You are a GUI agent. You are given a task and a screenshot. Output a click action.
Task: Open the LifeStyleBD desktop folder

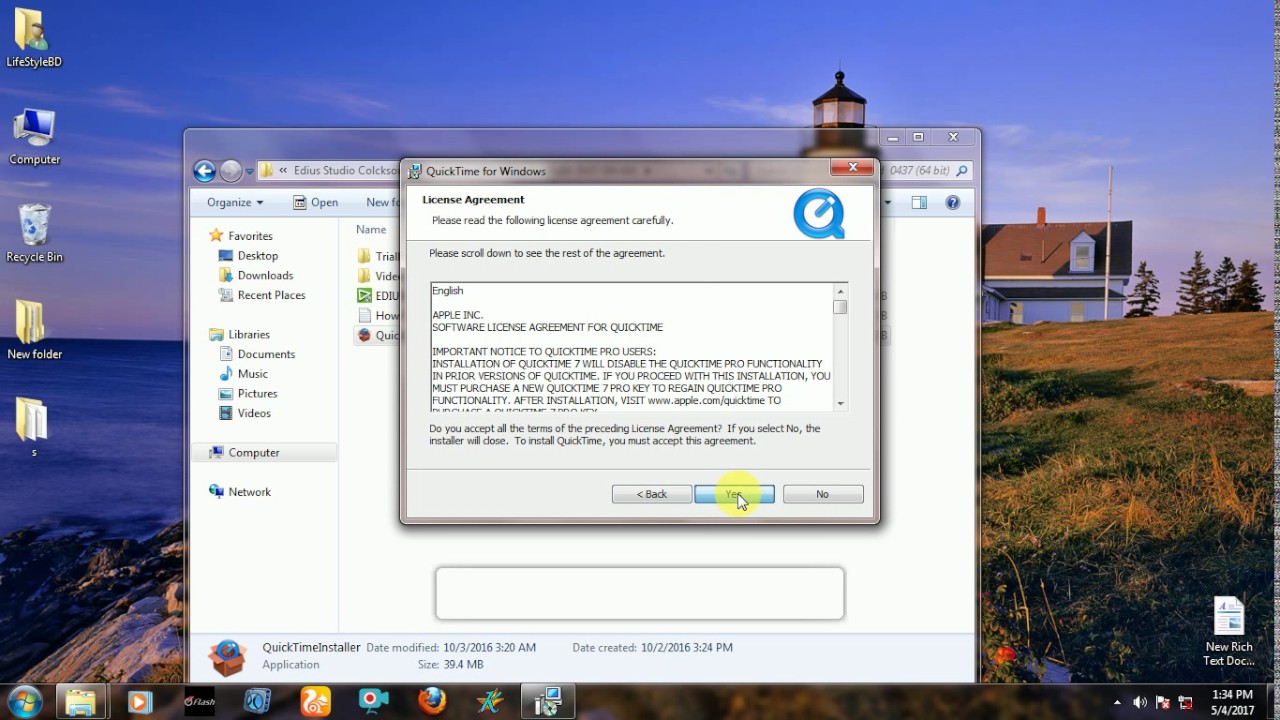point(34,38)
